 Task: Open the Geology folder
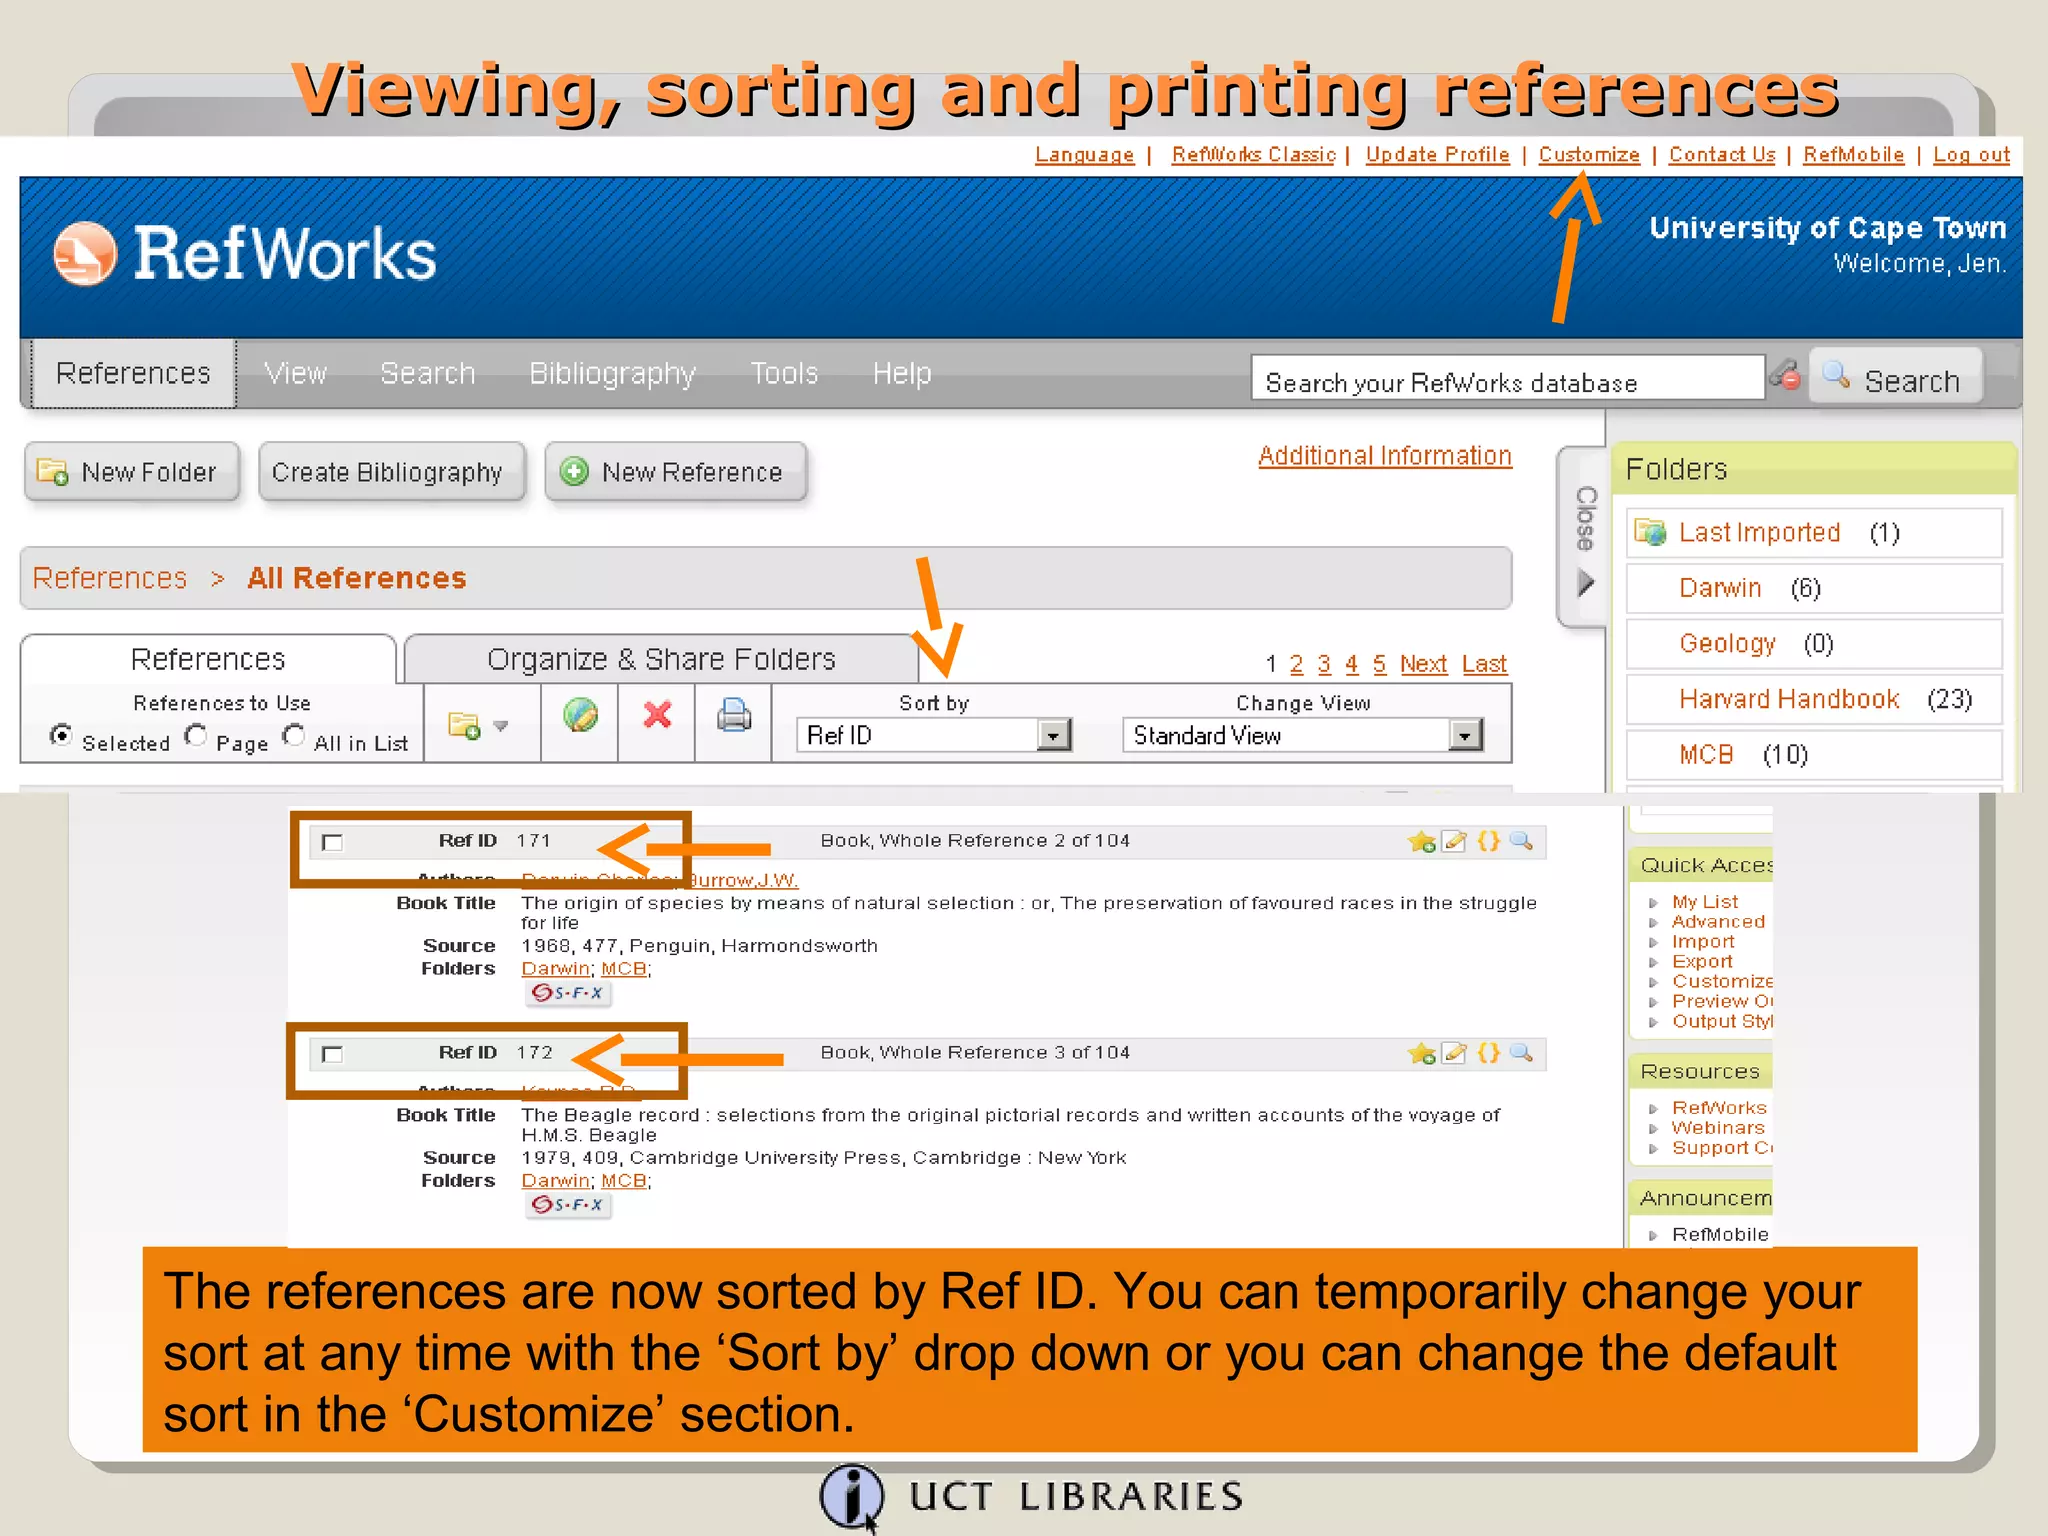pyautogui.click(x=1727, y=643)
